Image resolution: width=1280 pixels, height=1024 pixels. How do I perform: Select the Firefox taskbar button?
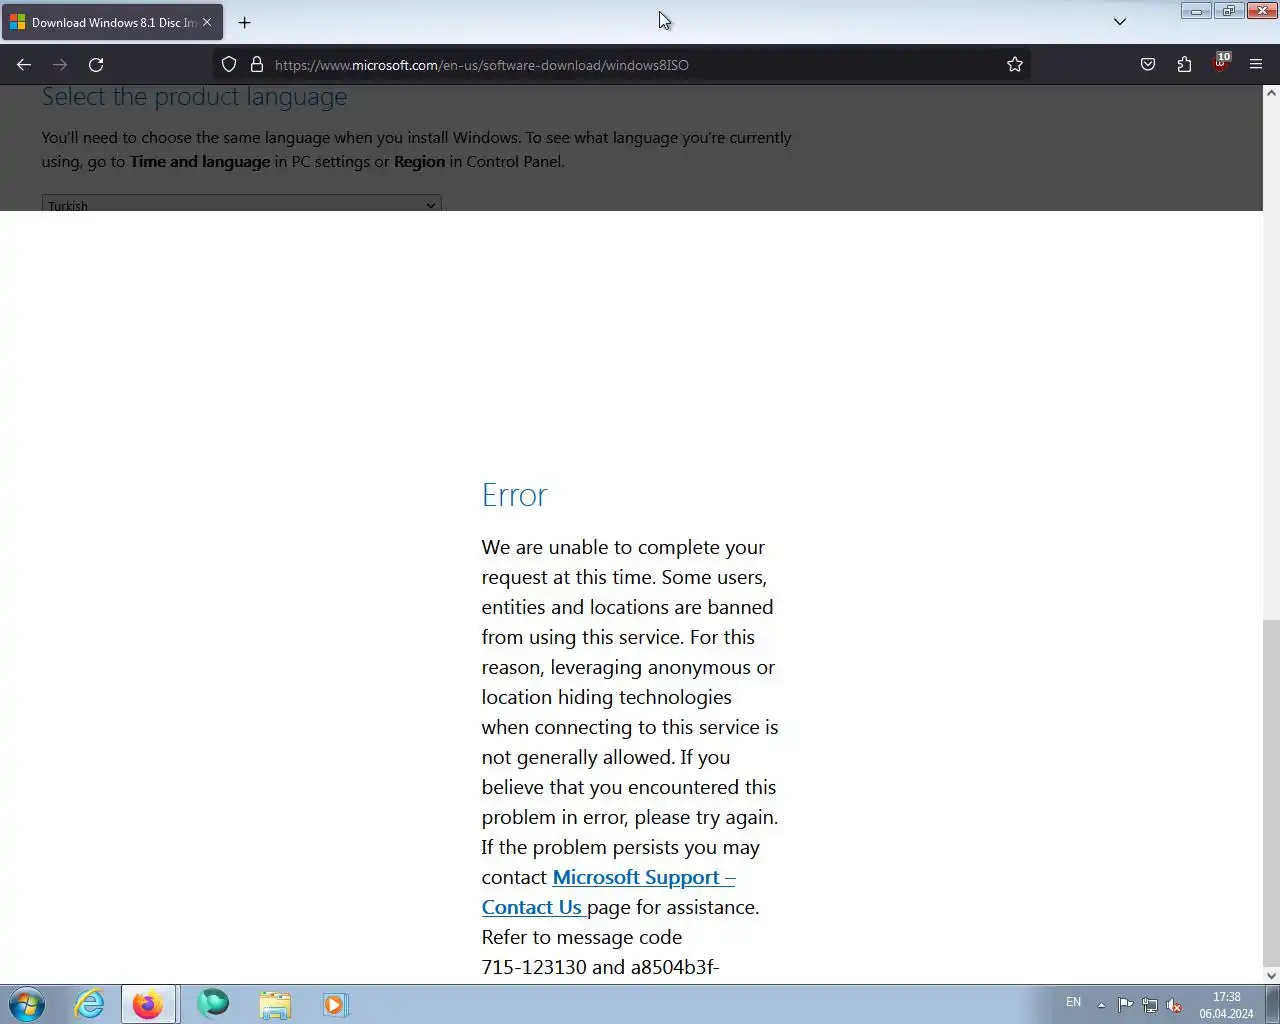point(148,1004)
